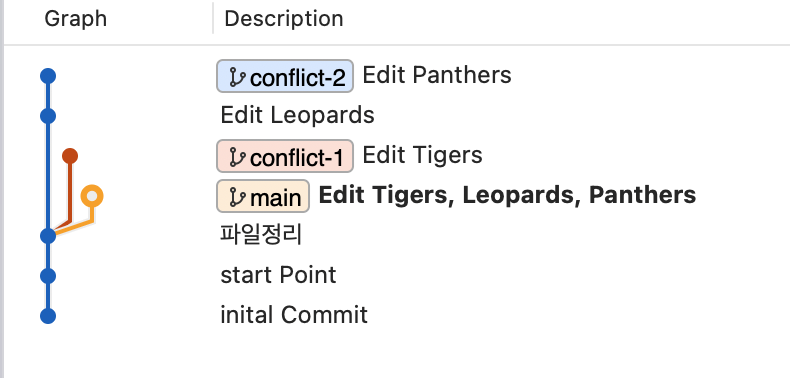Select the Edit Leopards commit

click(297, 115)
